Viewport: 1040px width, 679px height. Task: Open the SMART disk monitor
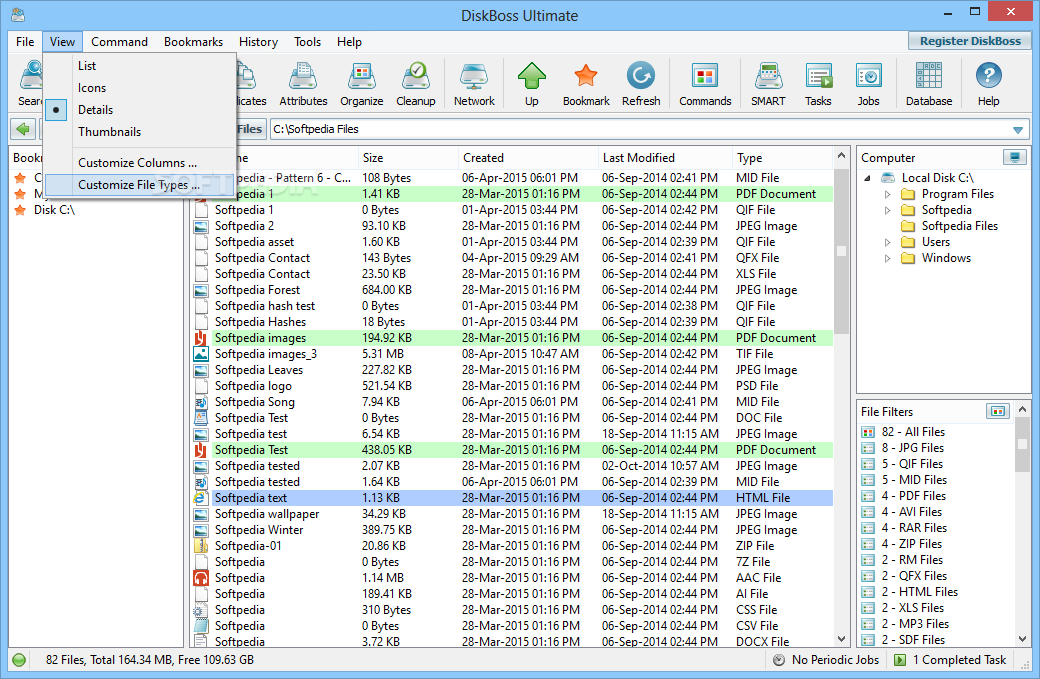tap(768, 84)
